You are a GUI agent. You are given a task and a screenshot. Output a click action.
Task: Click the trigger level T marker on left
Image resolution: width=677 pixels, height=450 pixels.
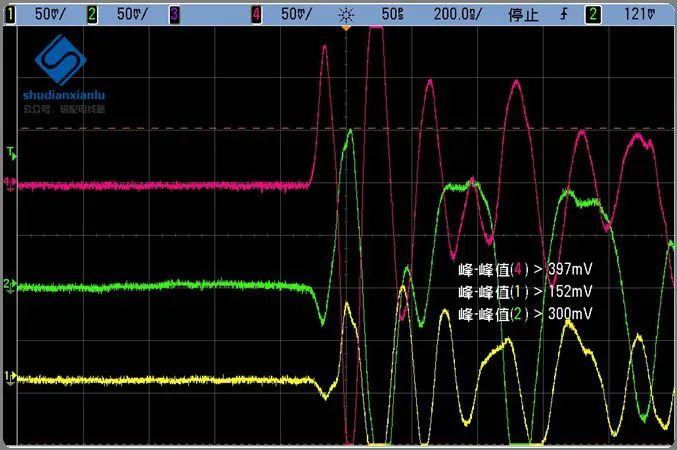(x=10, y=153)
